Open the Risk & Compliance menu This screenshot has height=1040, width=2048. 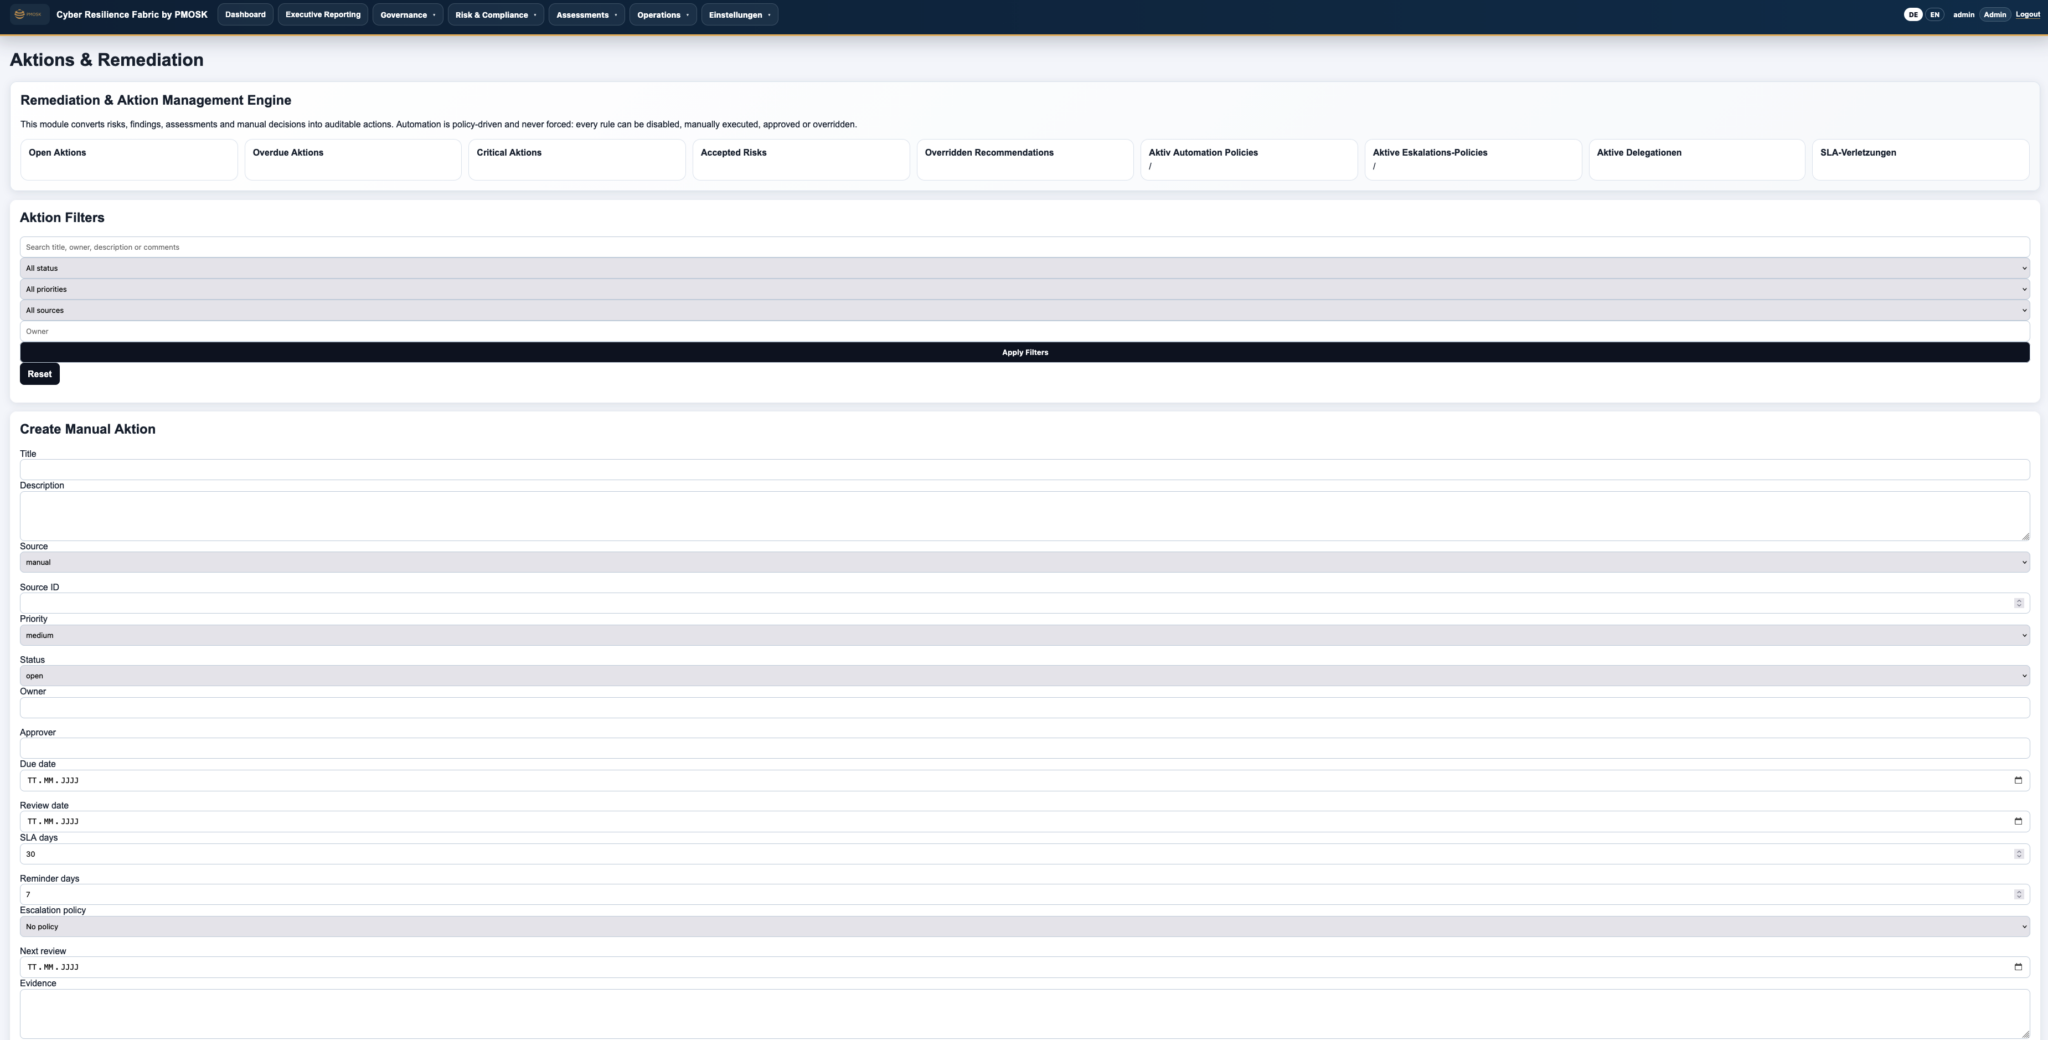point(496,15)
